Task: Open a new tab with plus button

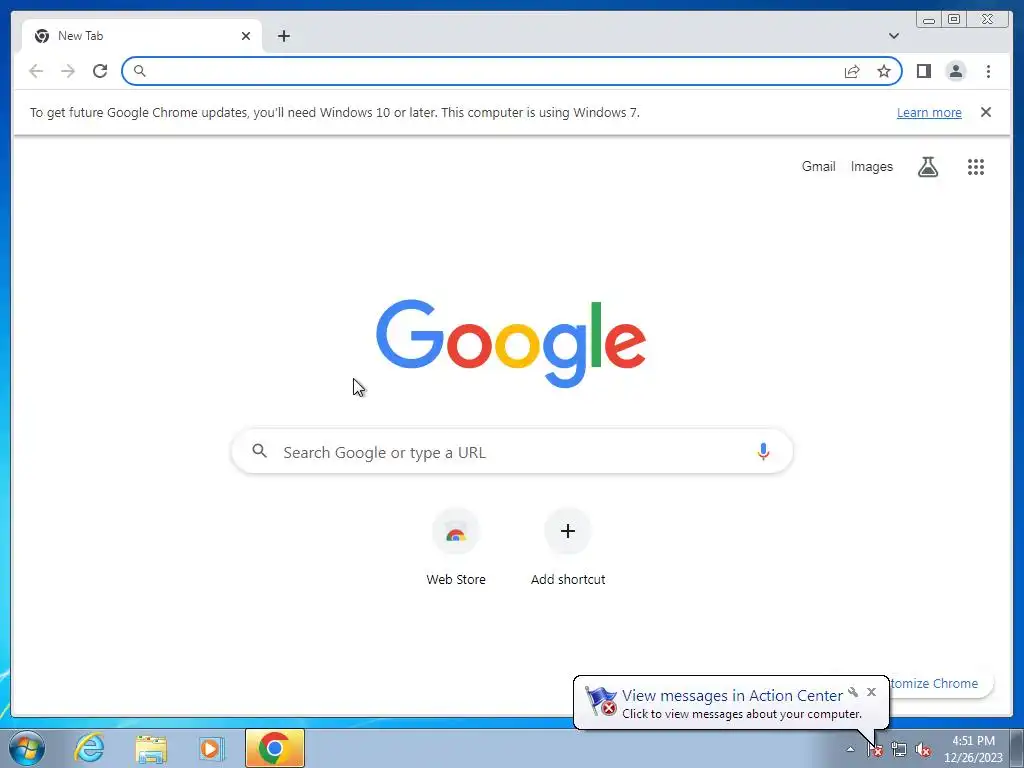Action: coord(283,36)
